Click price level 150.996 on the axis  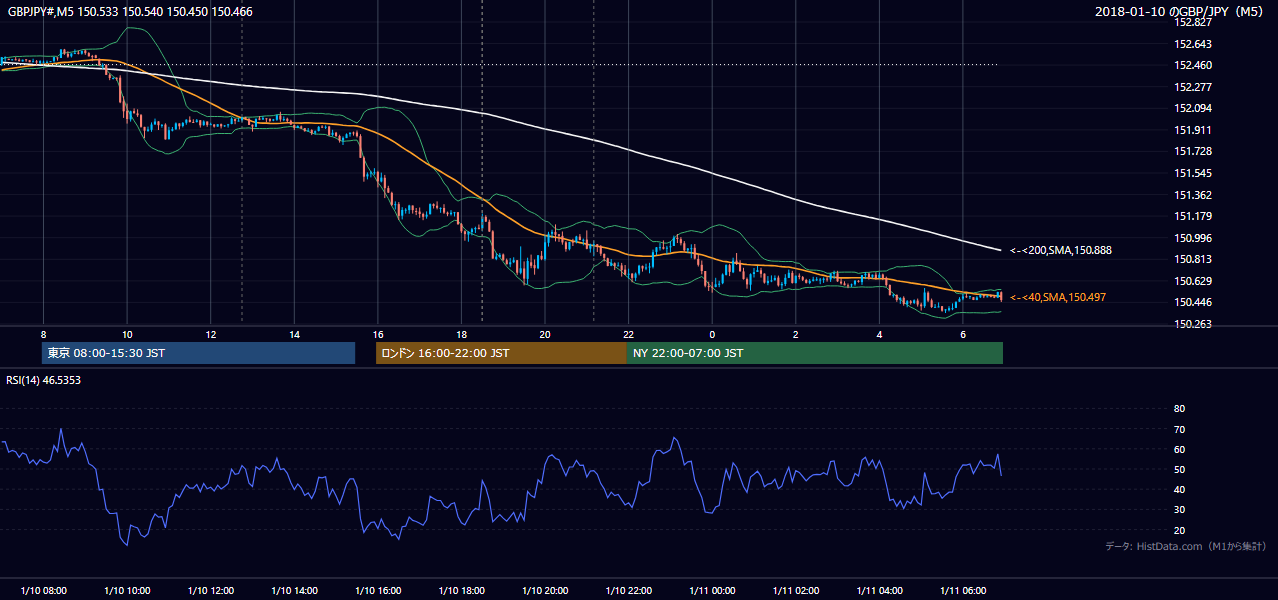click(1192, 238)
